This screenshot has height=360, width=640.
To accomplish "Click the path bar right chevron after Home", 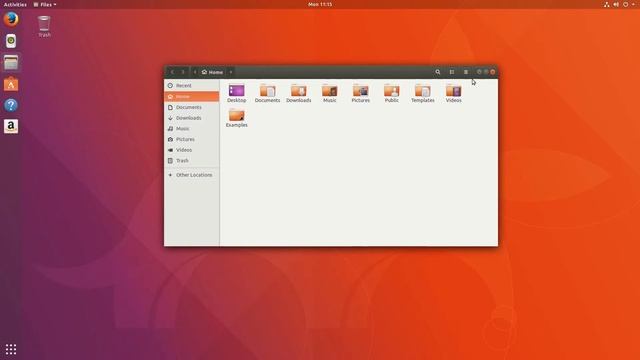I will pos(231,72).
